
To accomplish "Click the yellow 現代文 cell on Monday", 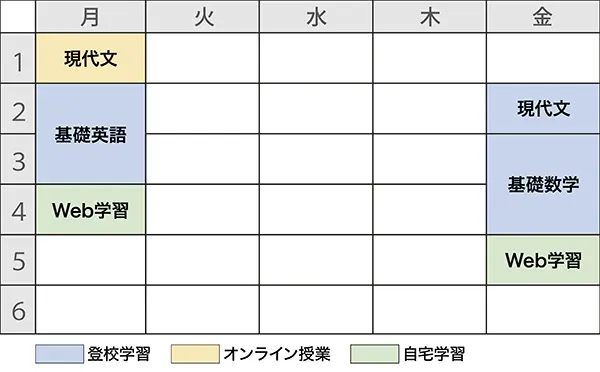I will point(91,58).
